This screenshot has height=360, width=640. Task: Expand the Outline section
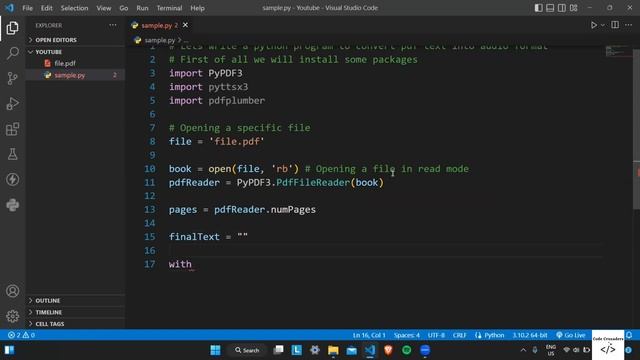(76, 300)
